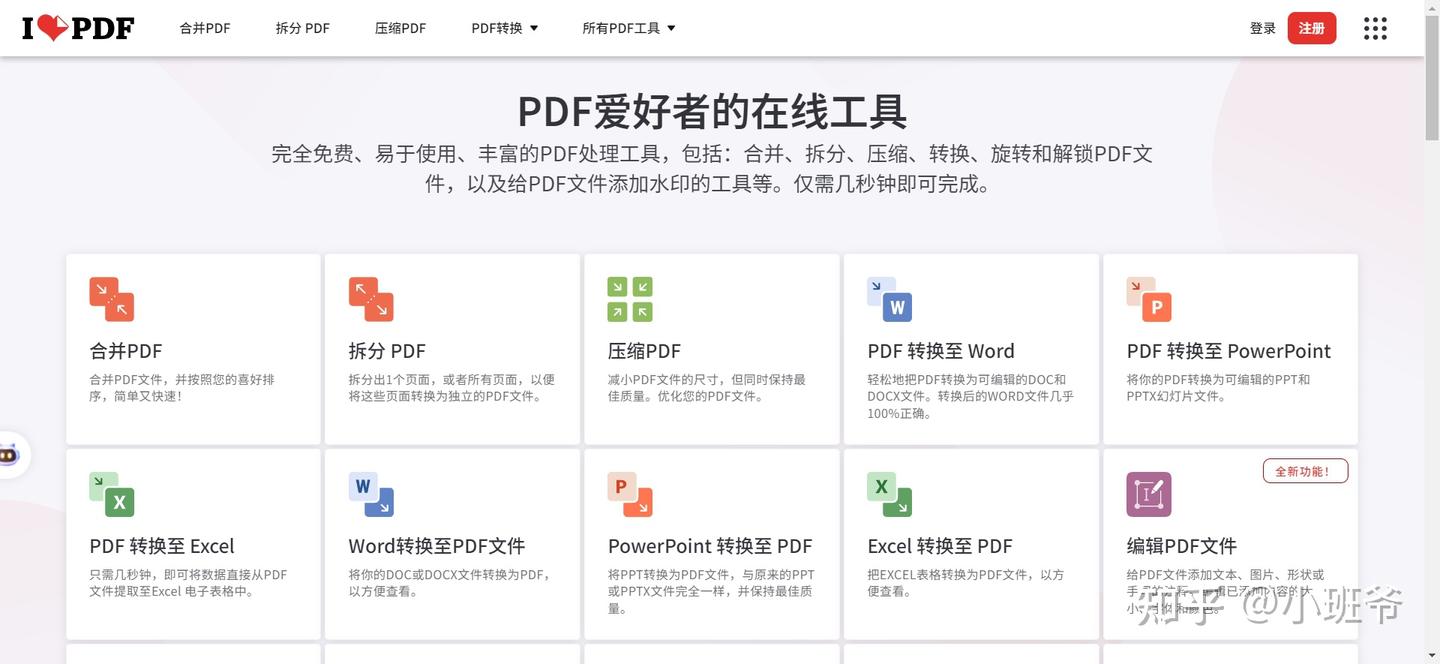The height and width of the screenshot is (664, 1440).
Task: Click the PDF to PowerPoint (PDF 转换至 PowerPoint) card icon
Action: (1149, 299)
